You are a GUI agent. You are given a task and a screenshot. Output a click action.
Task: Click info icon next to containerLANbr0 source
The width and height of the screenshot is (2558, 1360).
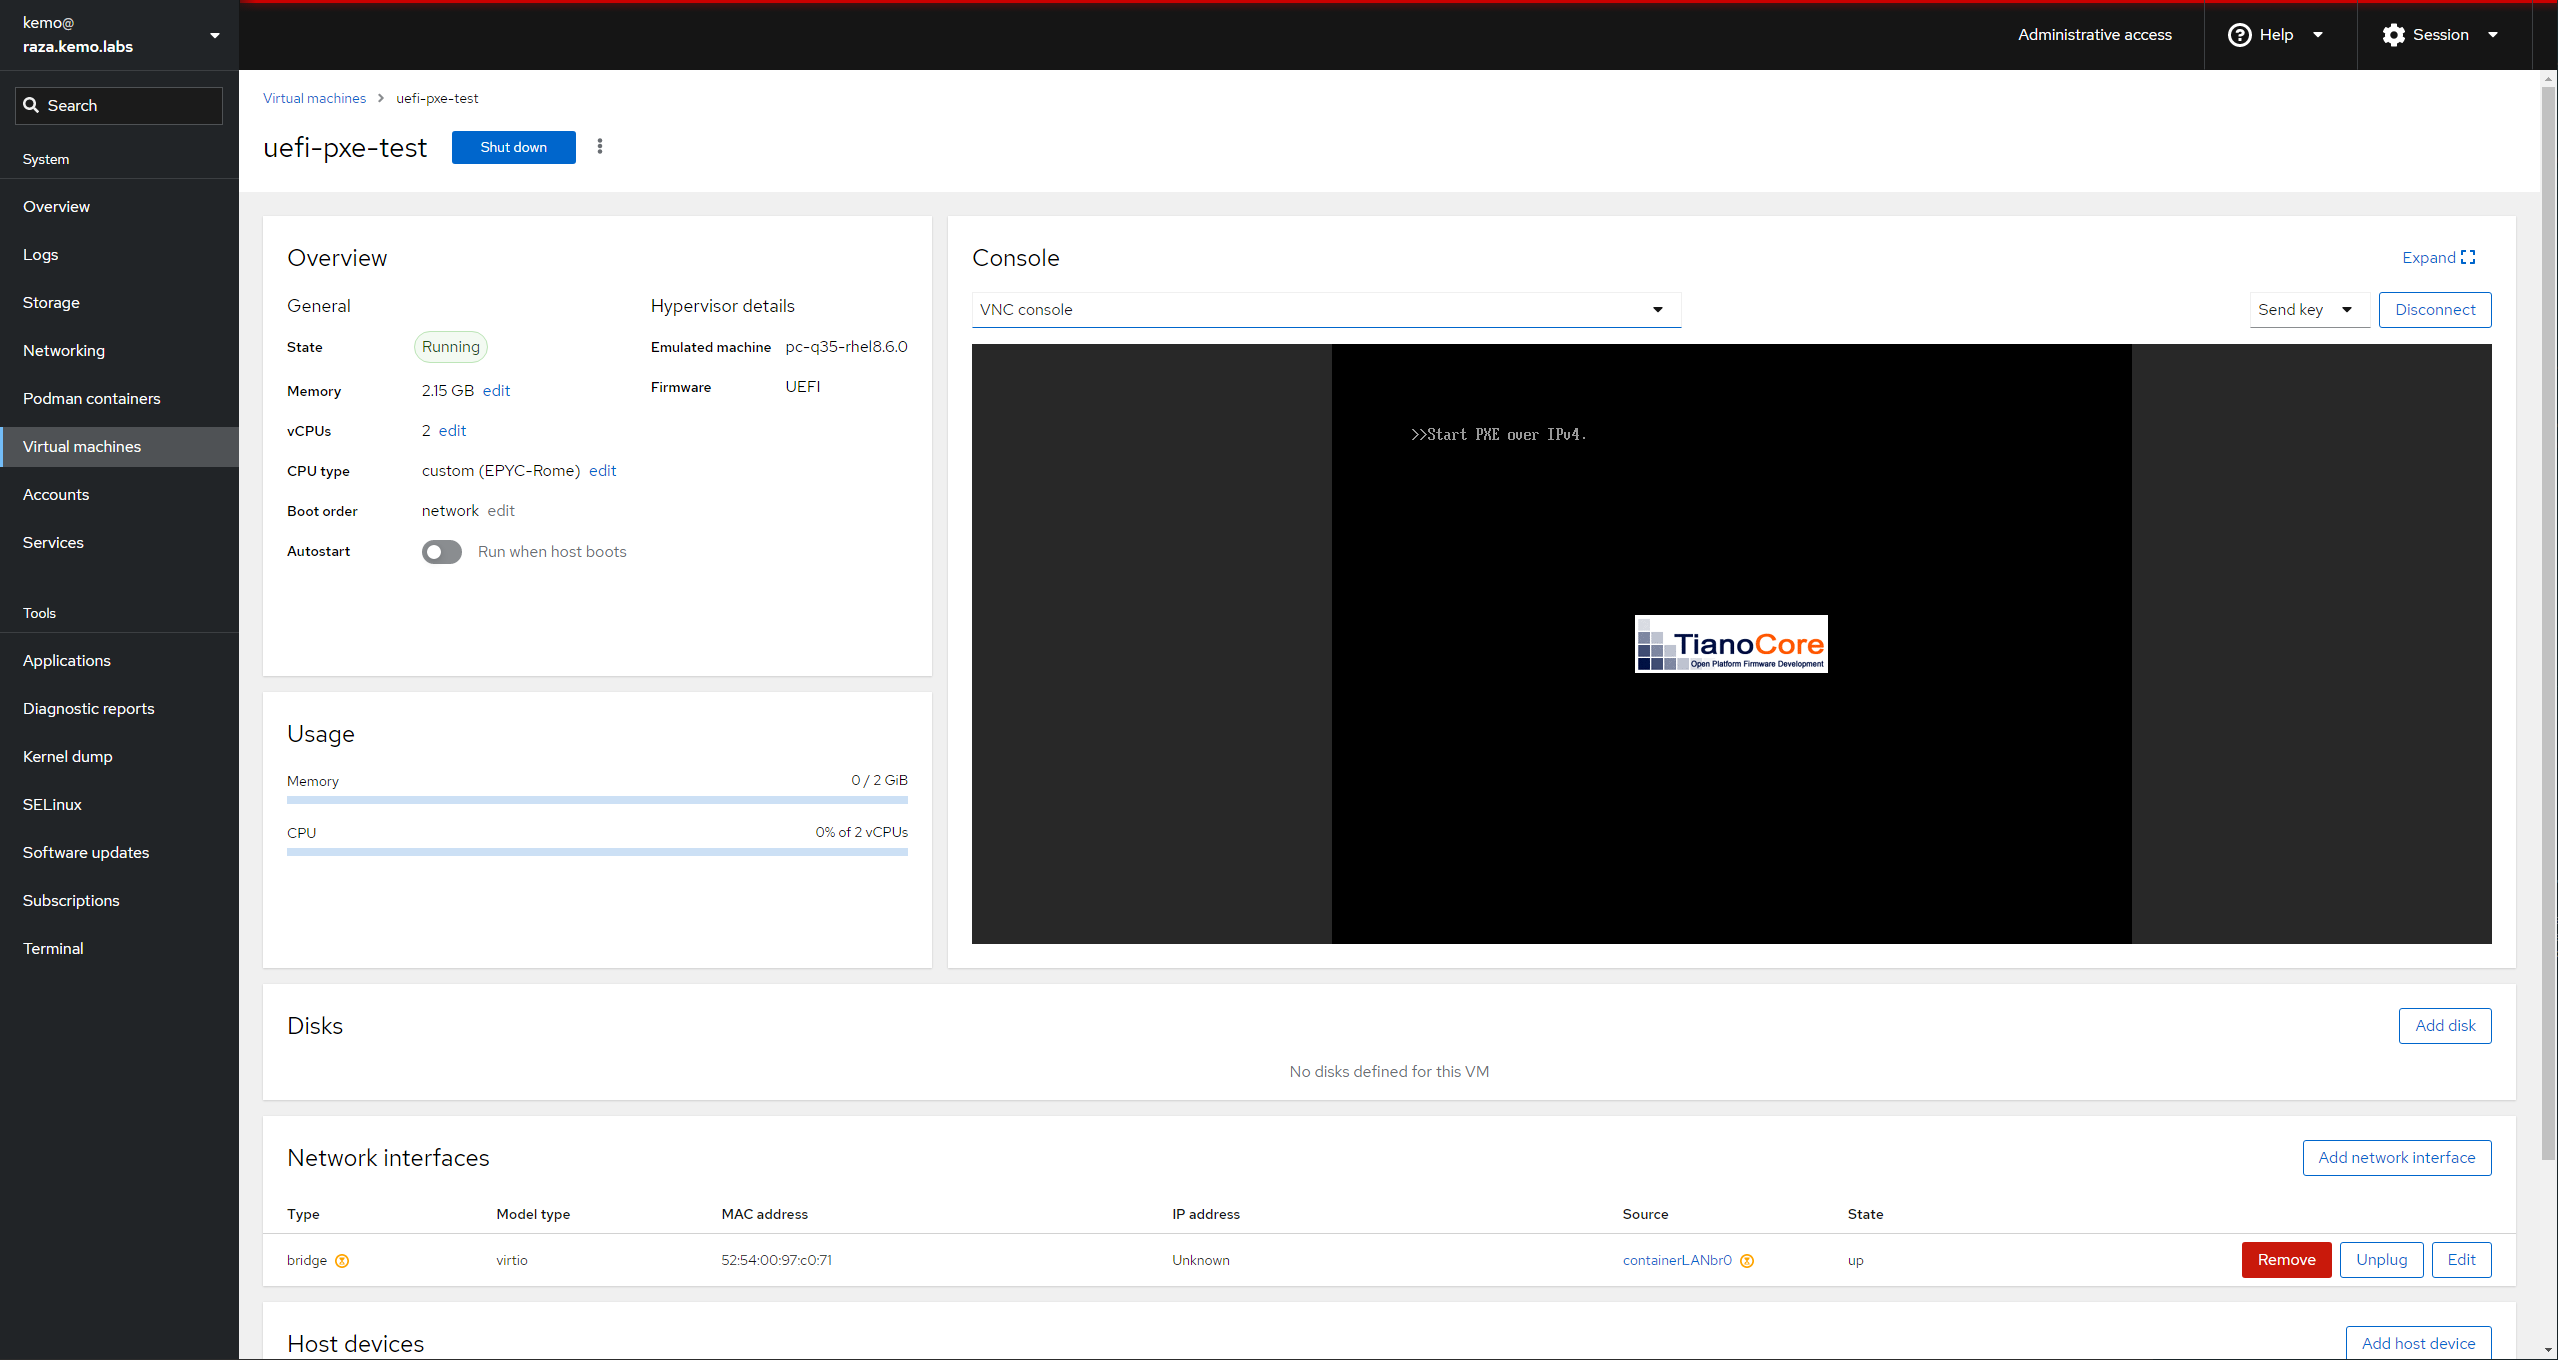coord(1747,1261)
